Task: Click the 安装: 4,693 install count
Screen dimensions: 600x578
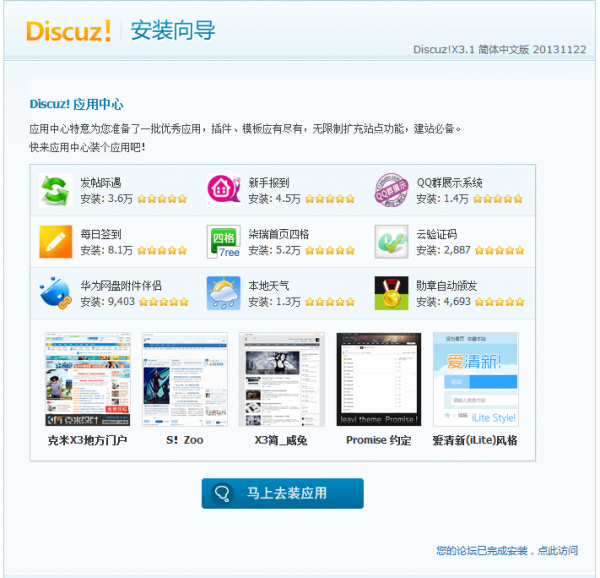Action: click(443, 302)
